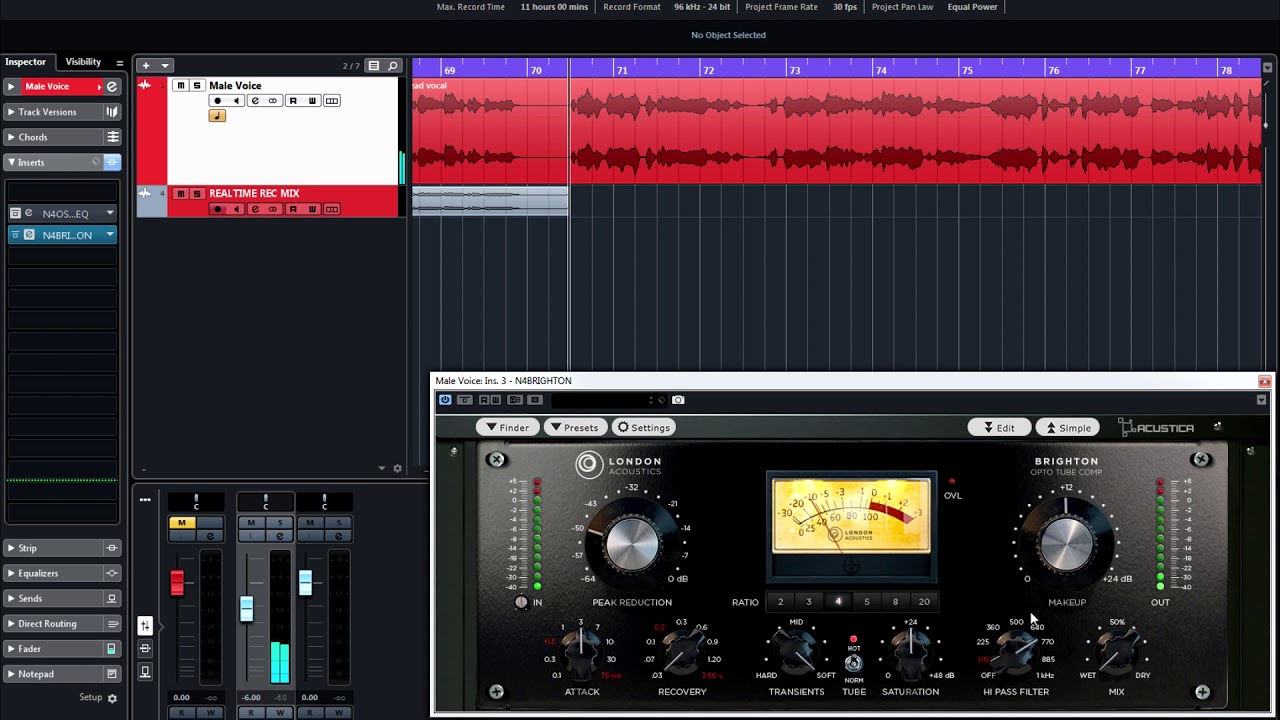Click the Simple button in plugin
1280x720 pixels.
[x=1069, y=428]
